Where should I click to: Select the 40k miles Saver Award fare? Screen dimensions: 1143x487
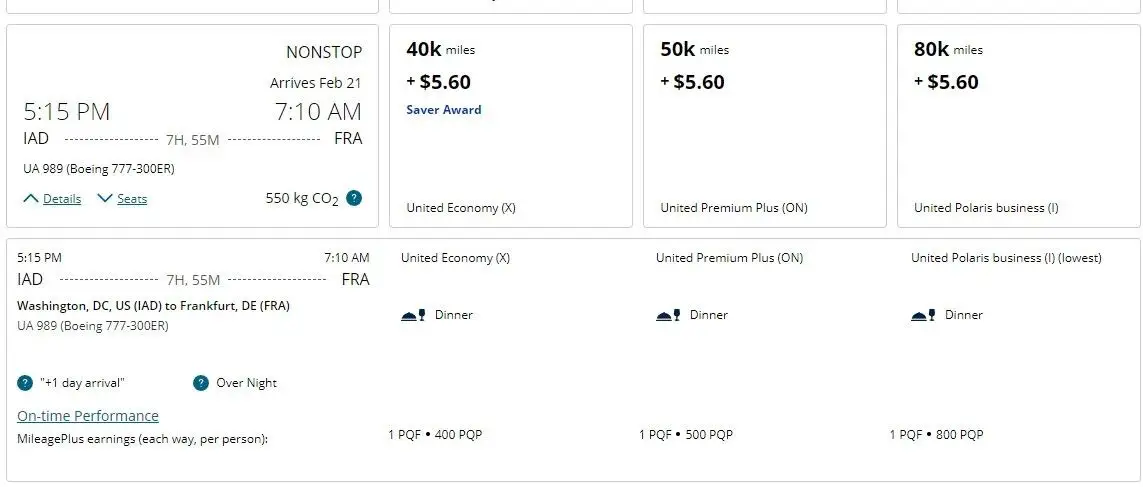(x=510, y=126)
